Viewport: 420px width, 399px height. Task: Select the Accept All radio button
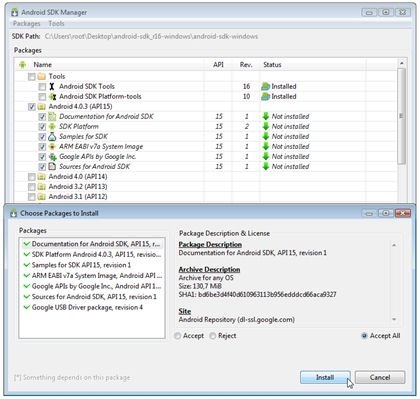pos(364,336)
